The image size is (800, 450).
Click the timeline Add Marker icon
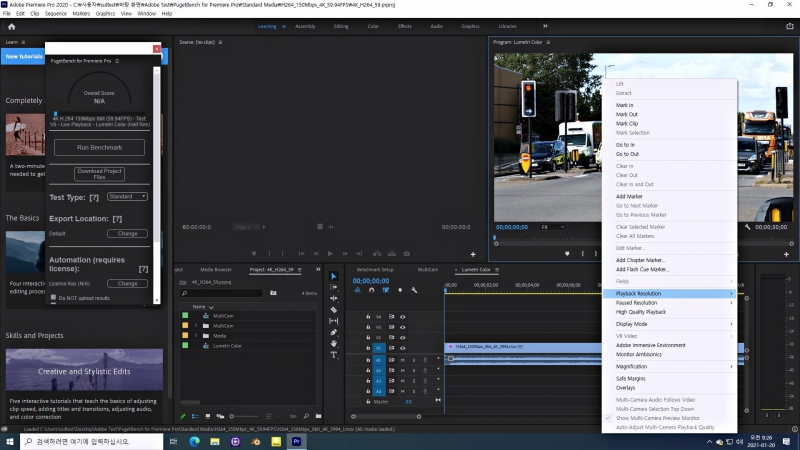coord(400,290)
